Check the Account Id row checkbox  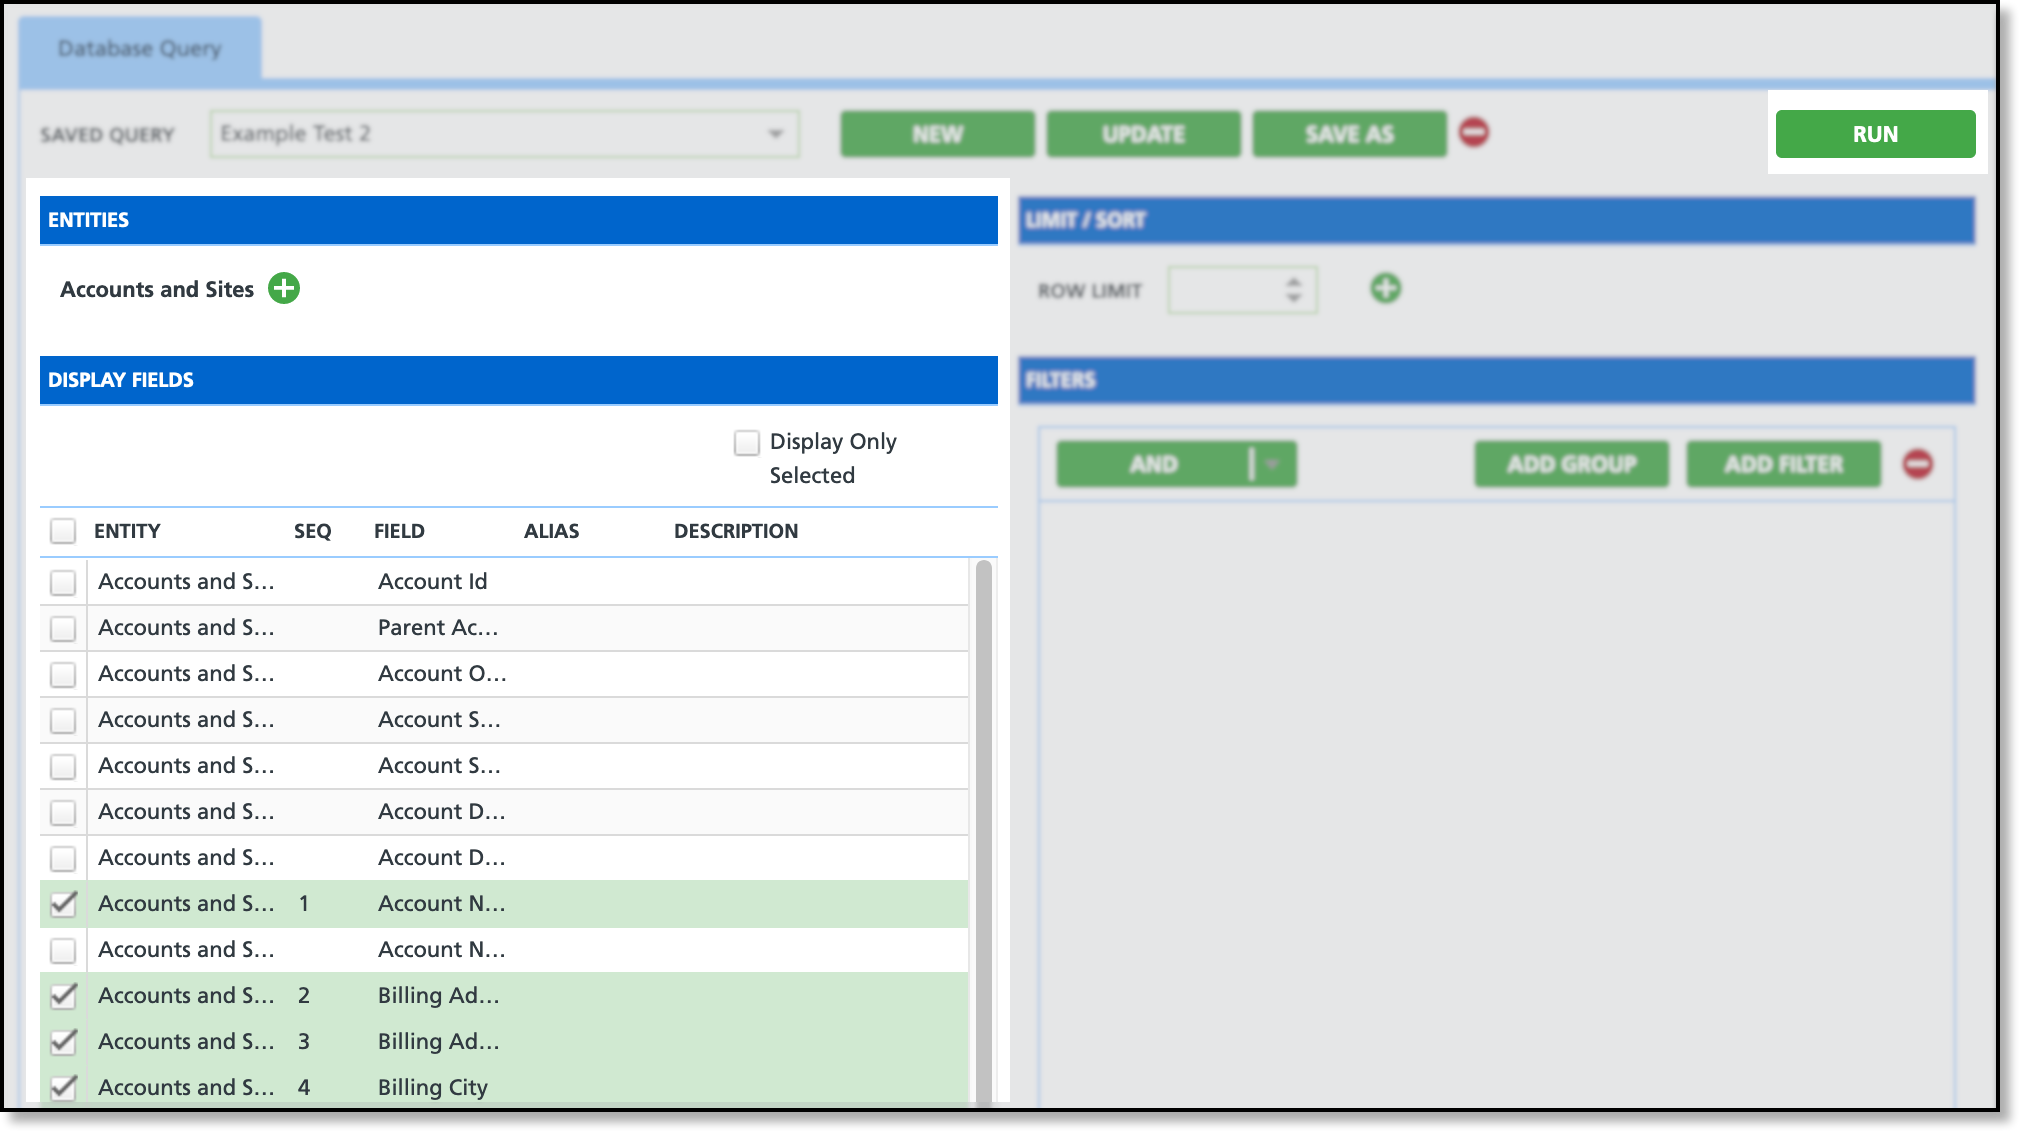63,582
